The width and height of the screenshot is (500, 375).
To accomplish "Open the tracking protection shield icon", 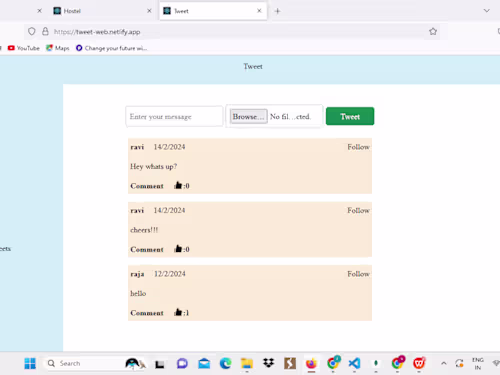I will point(31,32).
